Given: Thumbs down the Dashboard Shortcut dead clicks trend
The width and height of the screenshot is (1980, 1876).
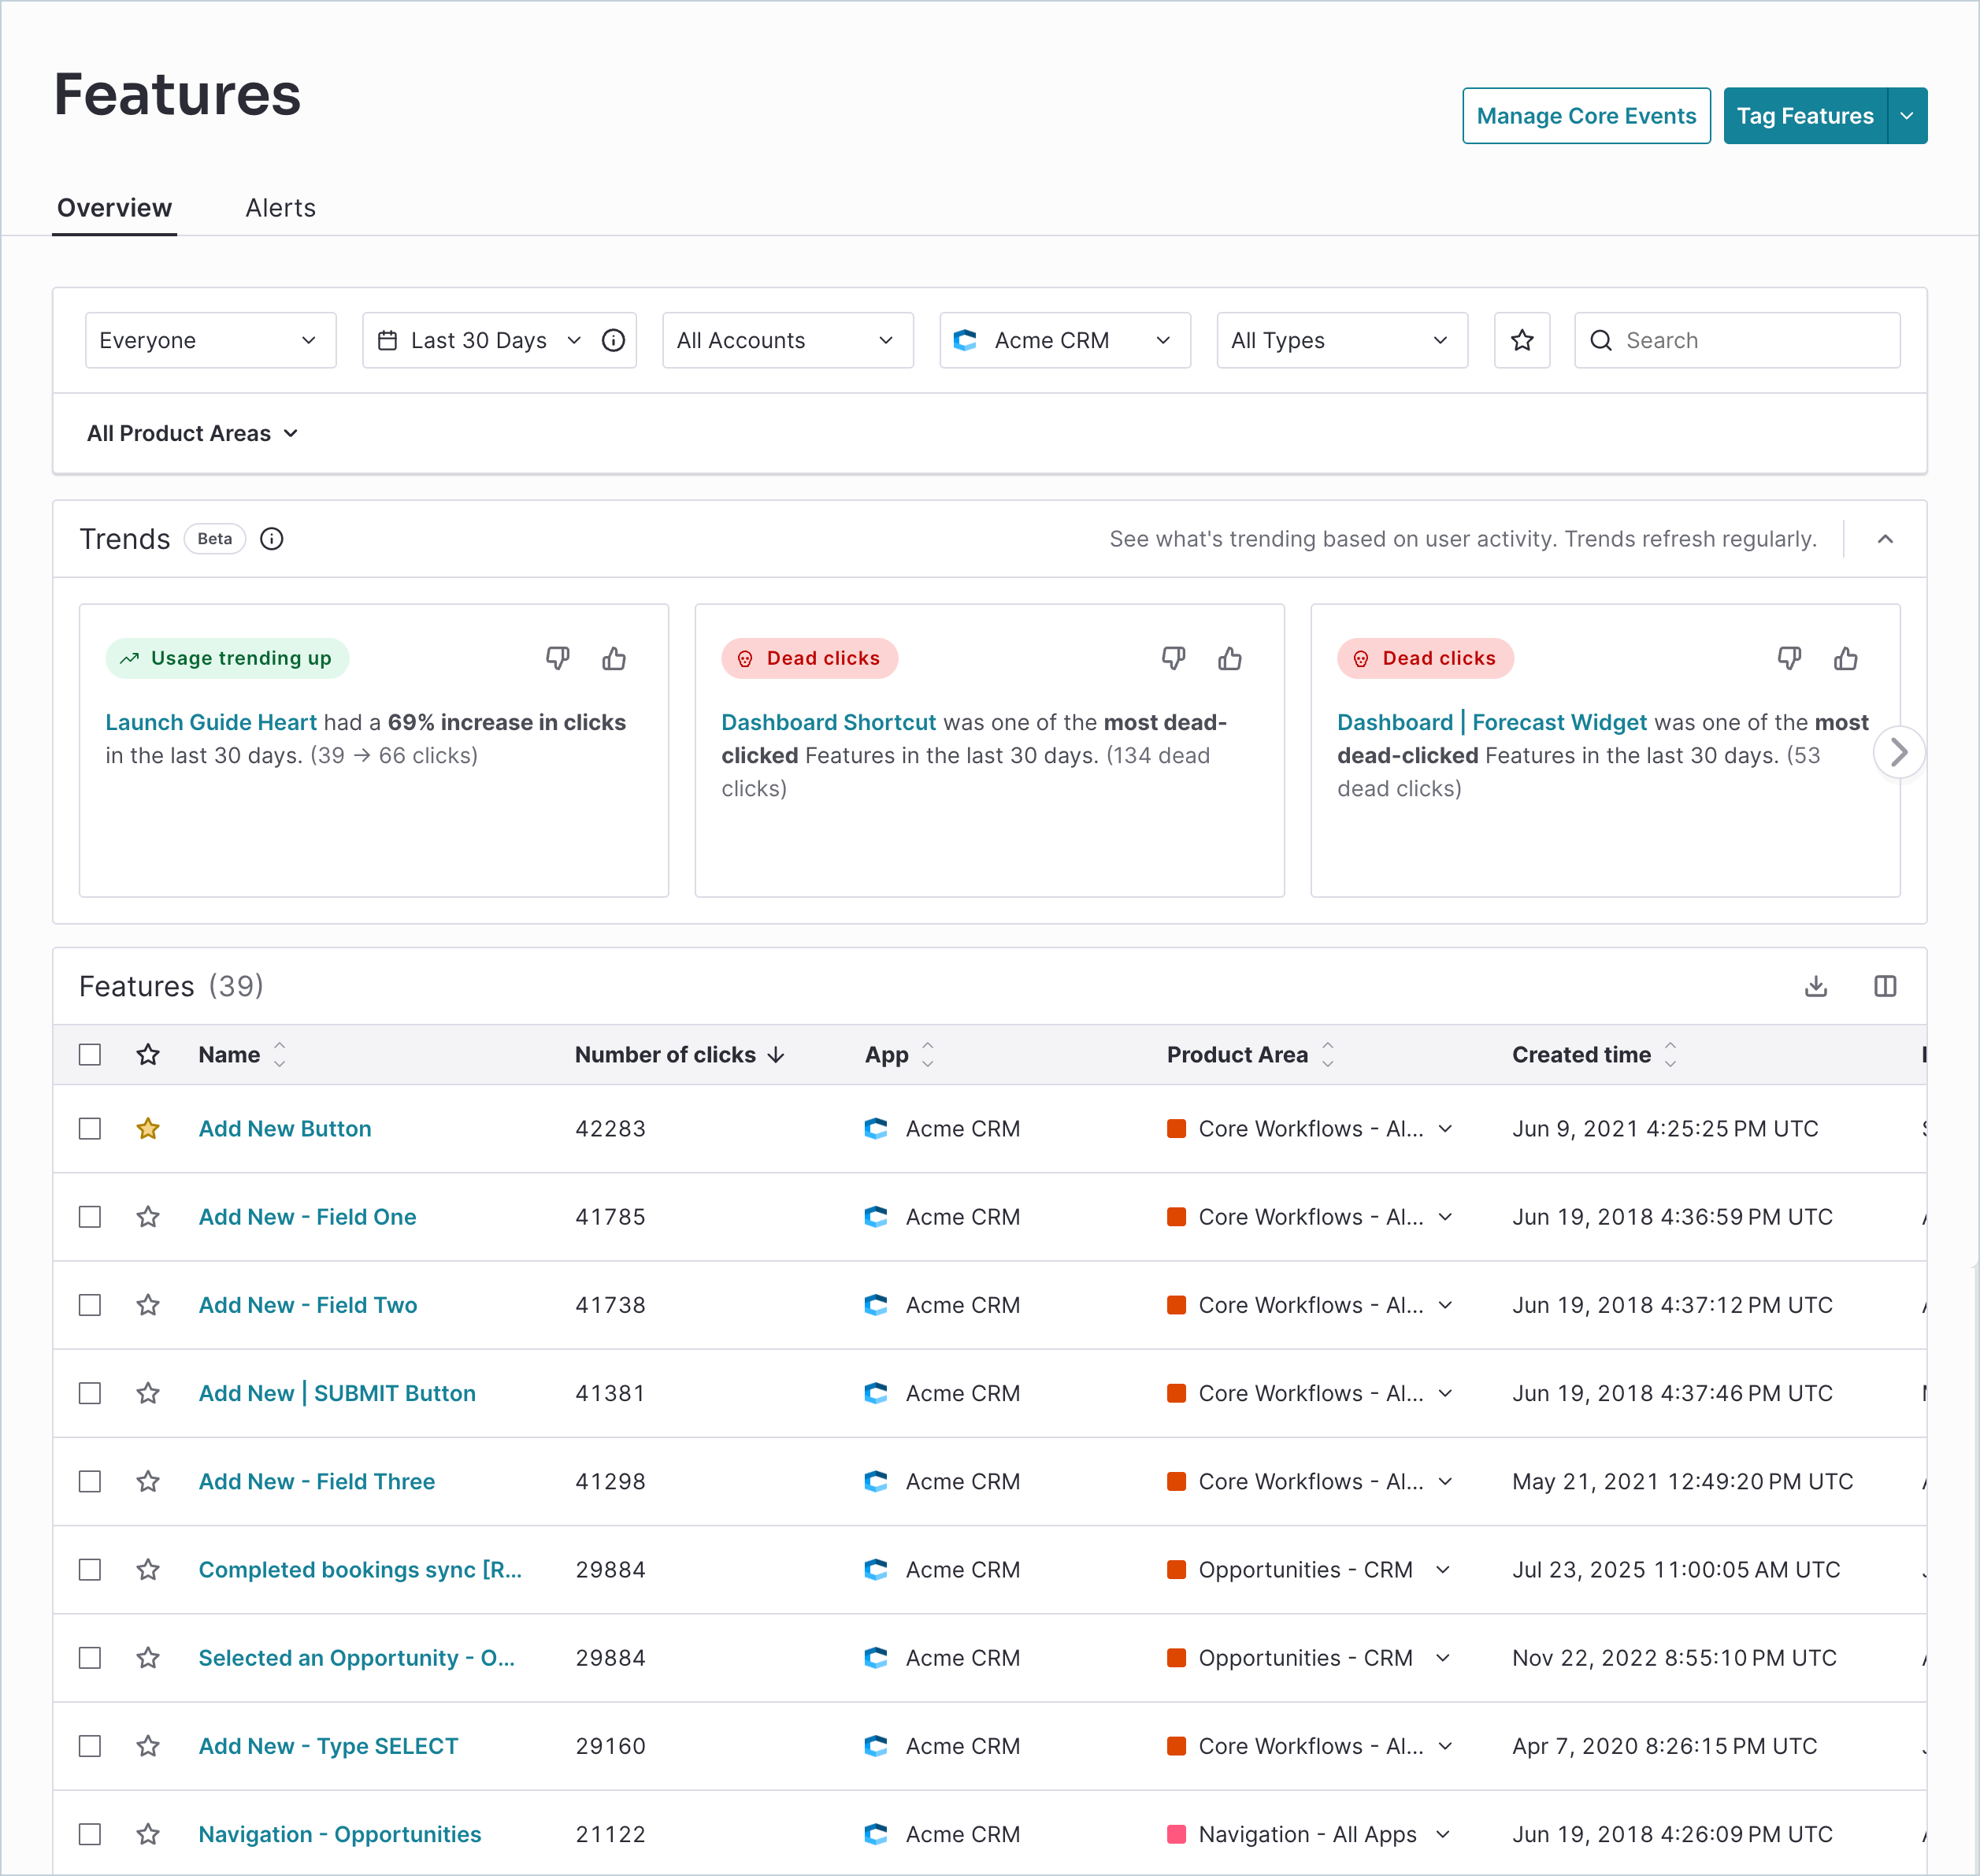Looking at the screenshot, I should [1174, 658].
